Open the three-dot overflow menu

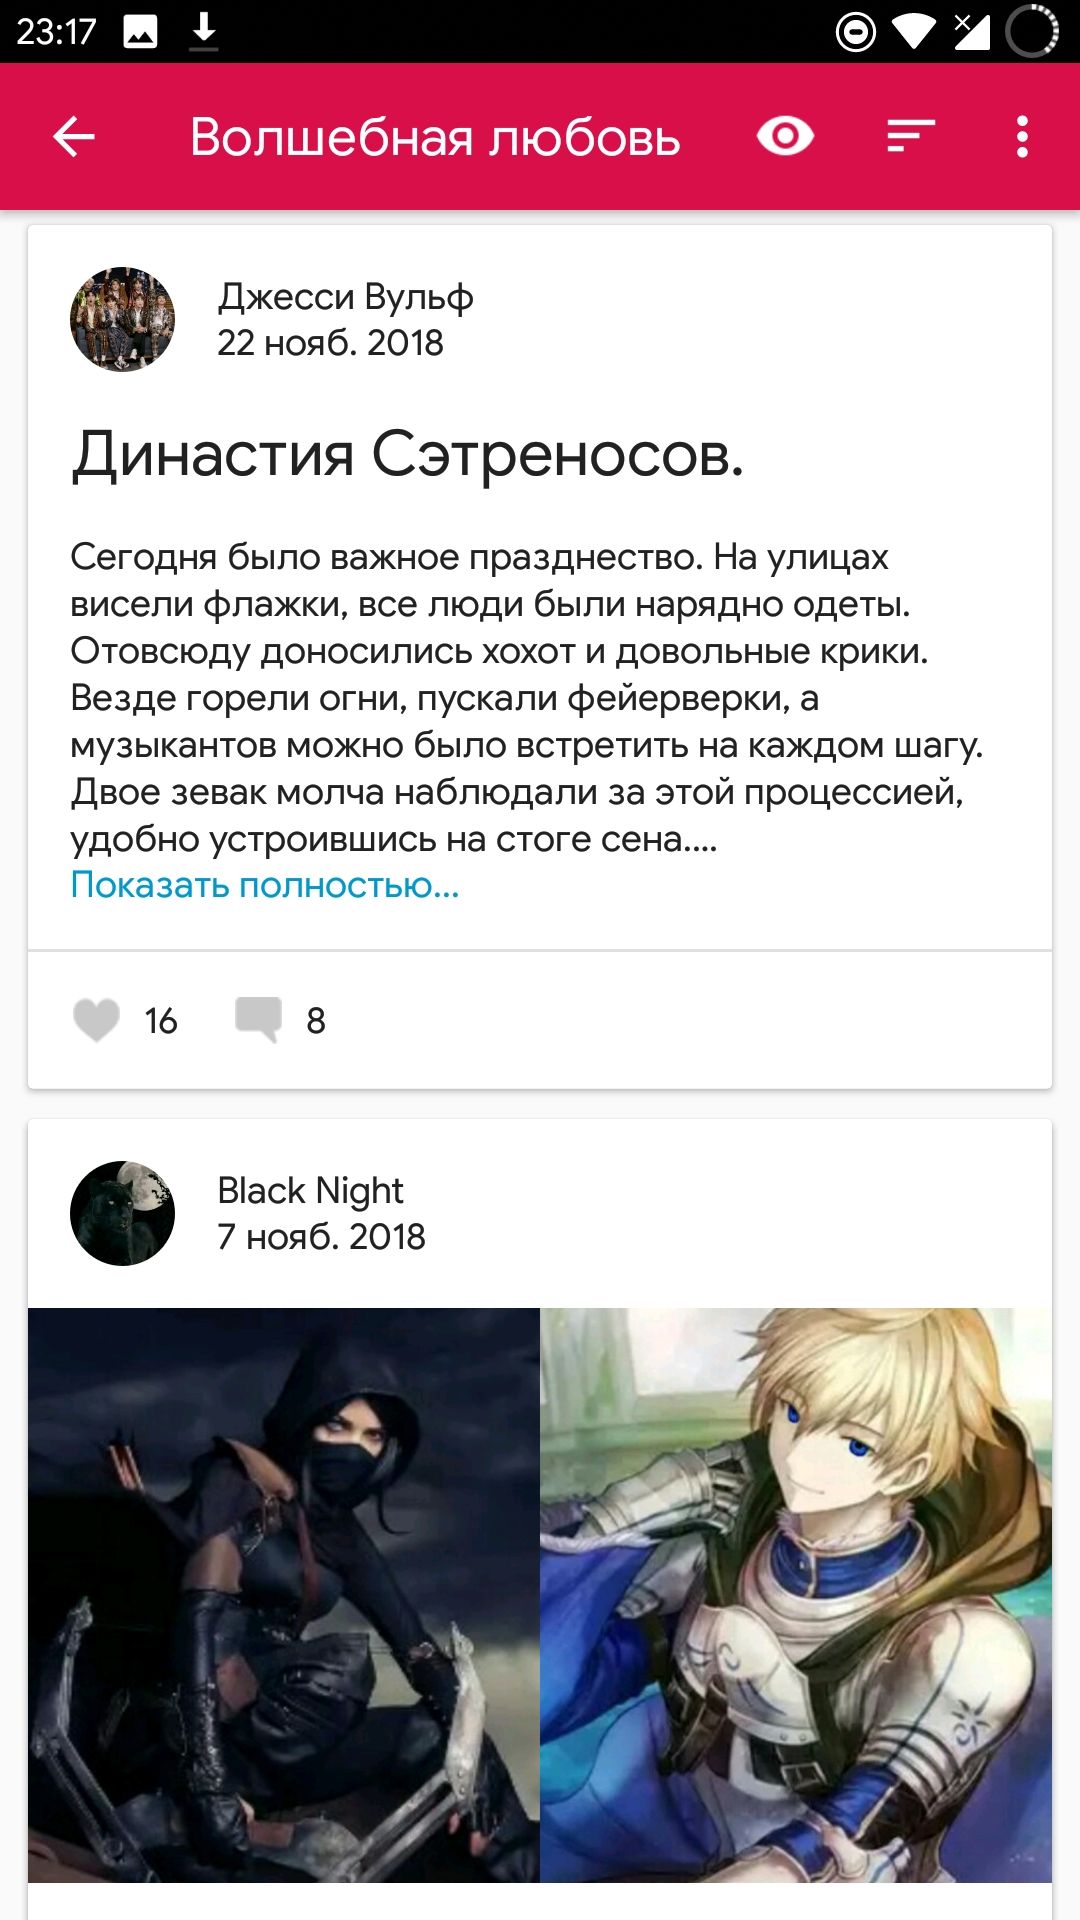click(x=1021, y=137)
